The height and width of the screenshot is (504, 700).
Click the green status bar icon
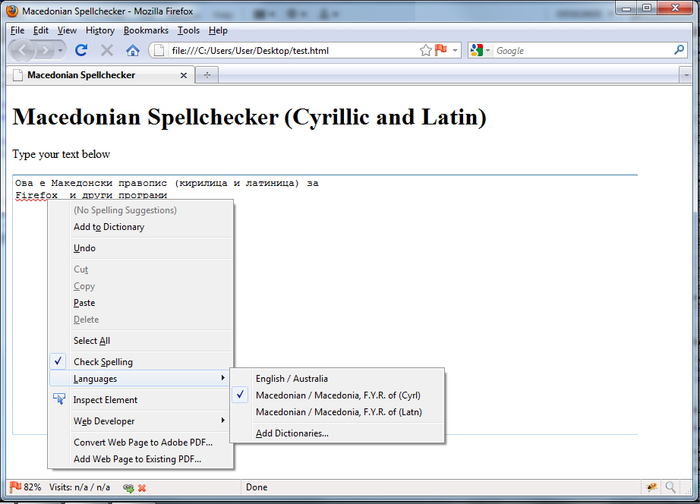pyautogui.click(x=129, y=488)
